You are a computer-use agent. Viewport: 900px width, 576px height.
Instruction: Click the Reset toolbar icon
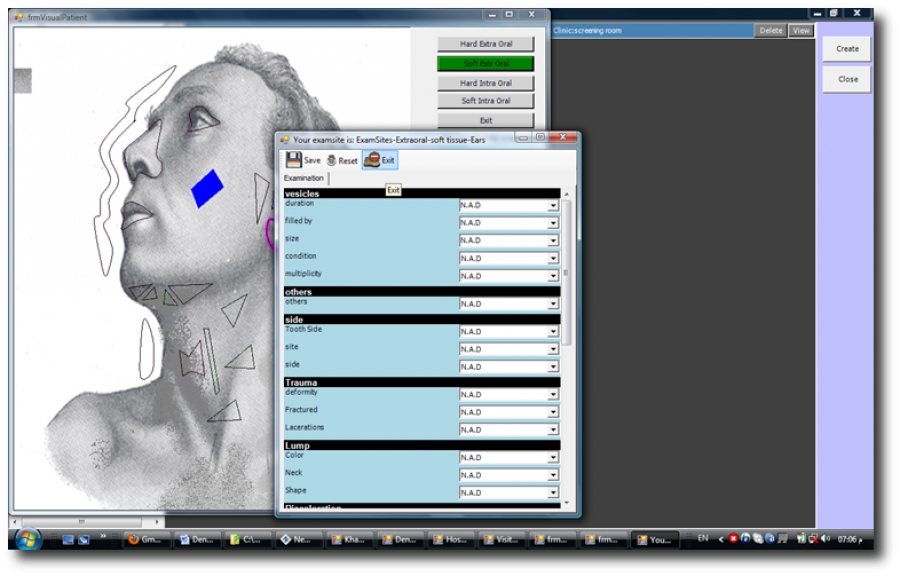[x=331, y=160]
